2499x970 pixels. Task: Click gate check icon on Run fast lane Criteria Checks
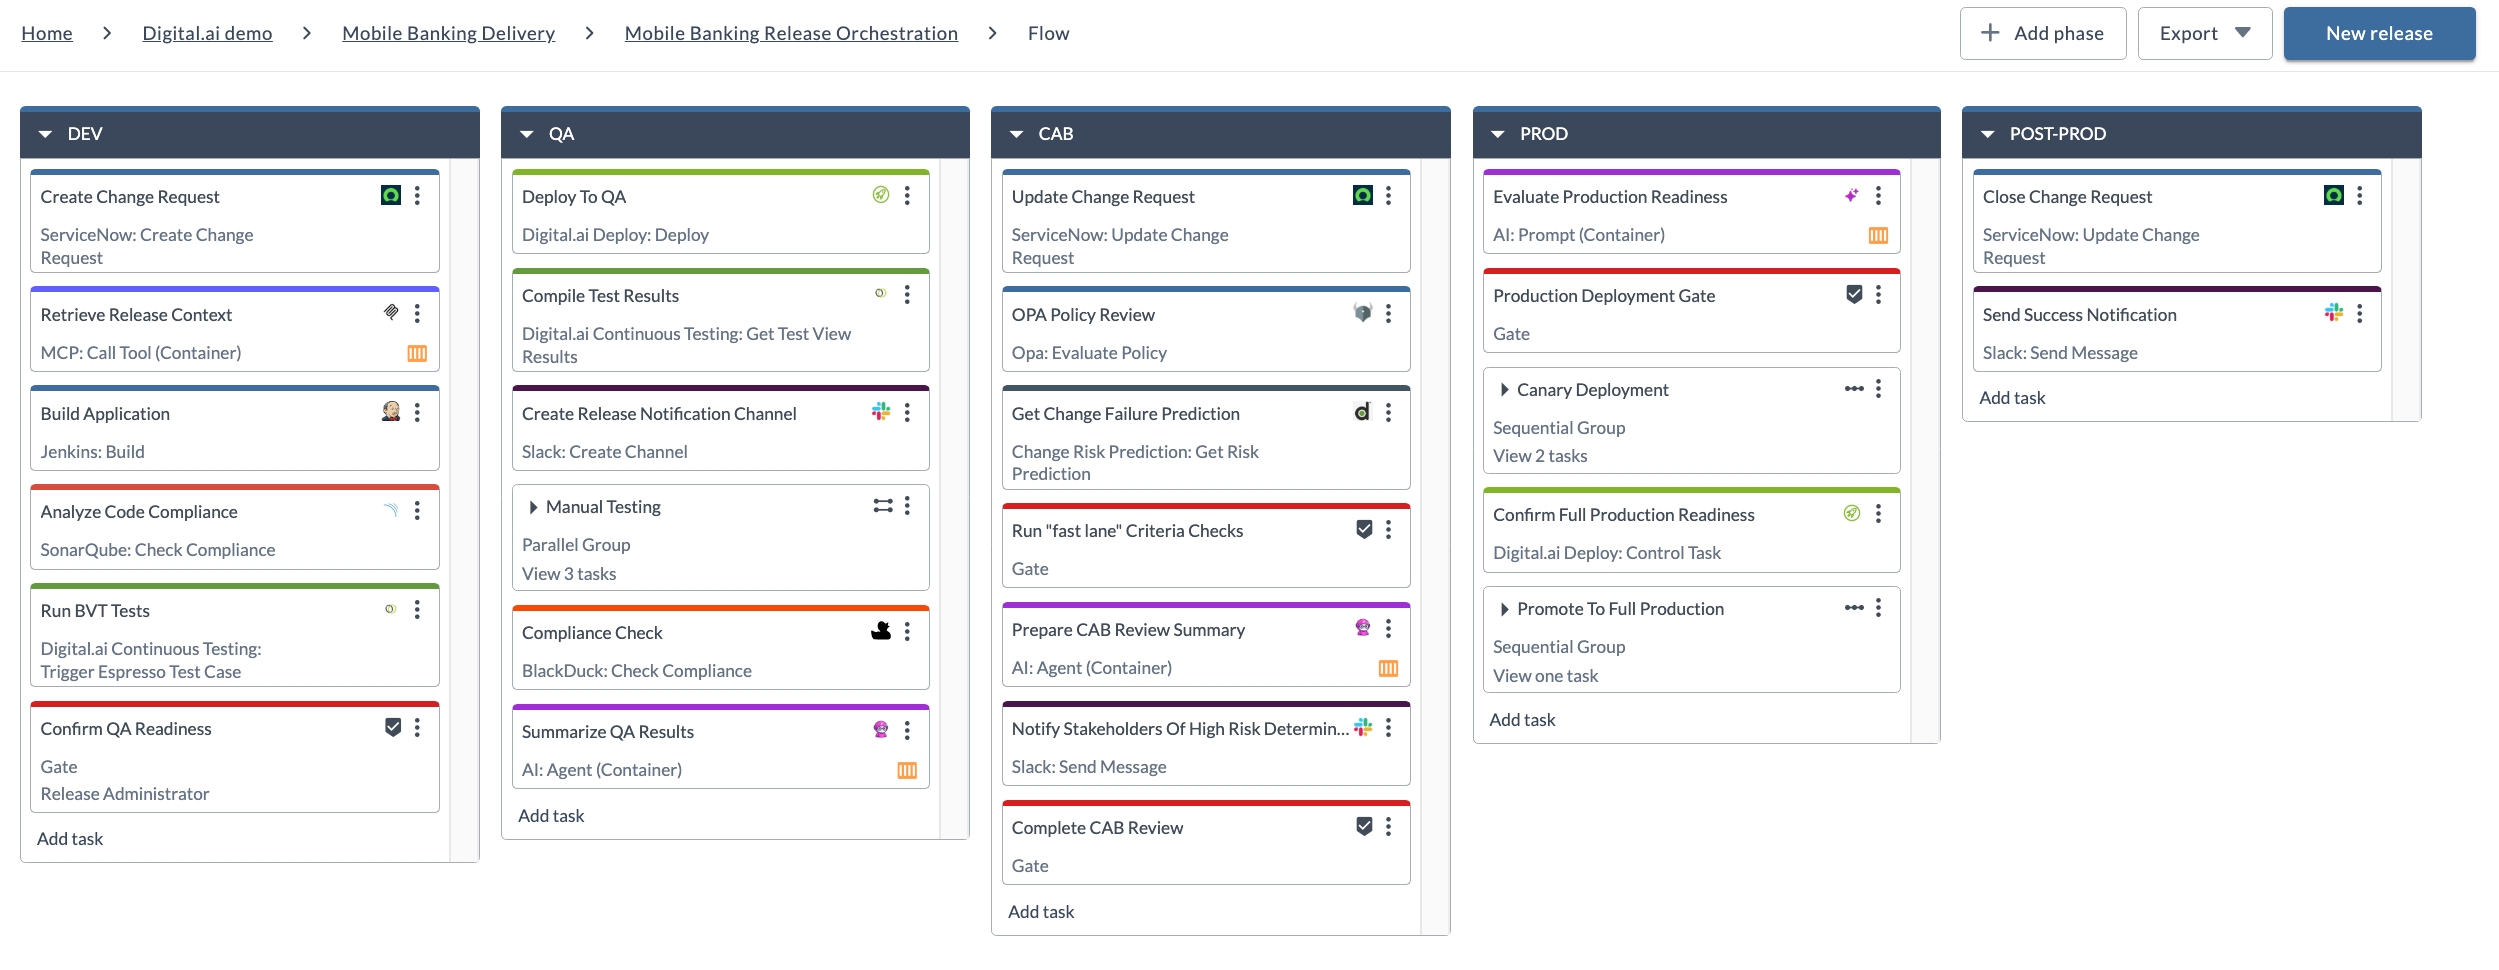tap(1364, 529)
